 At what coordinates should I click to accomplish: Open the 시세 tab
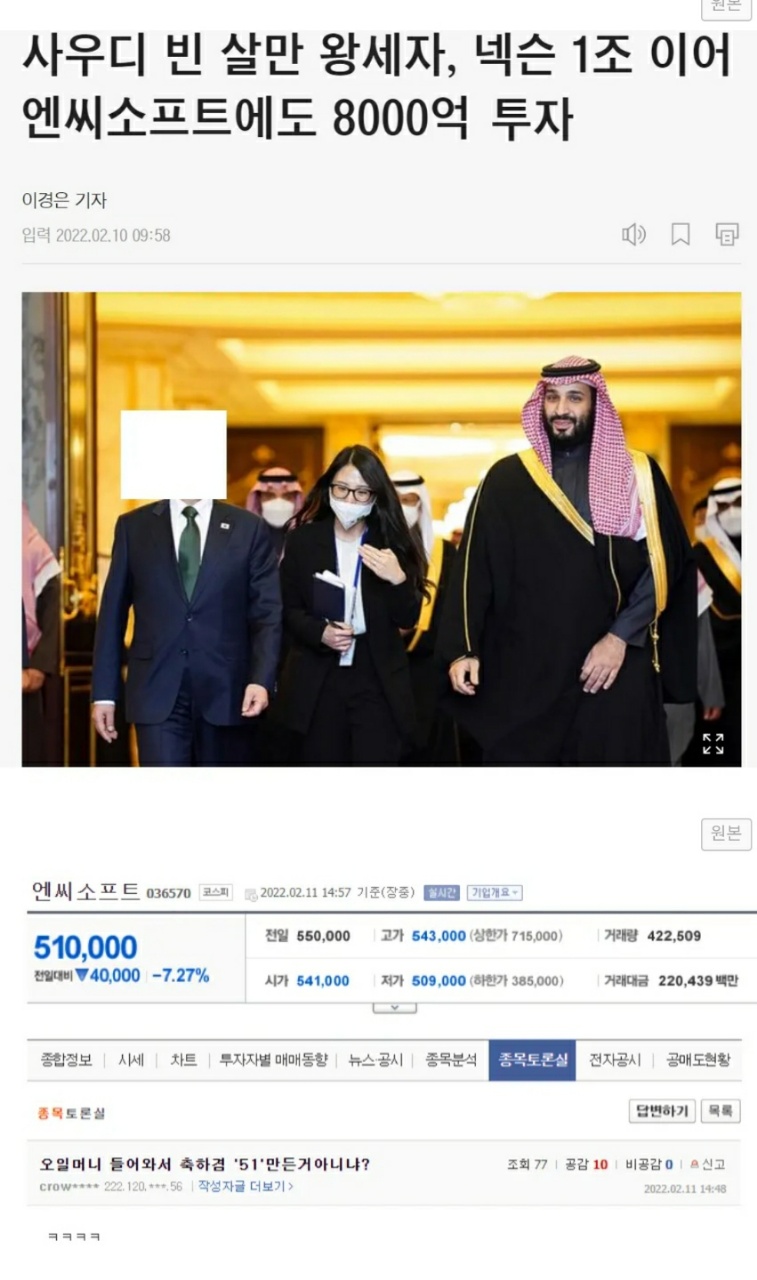(x=131, y=1060)
